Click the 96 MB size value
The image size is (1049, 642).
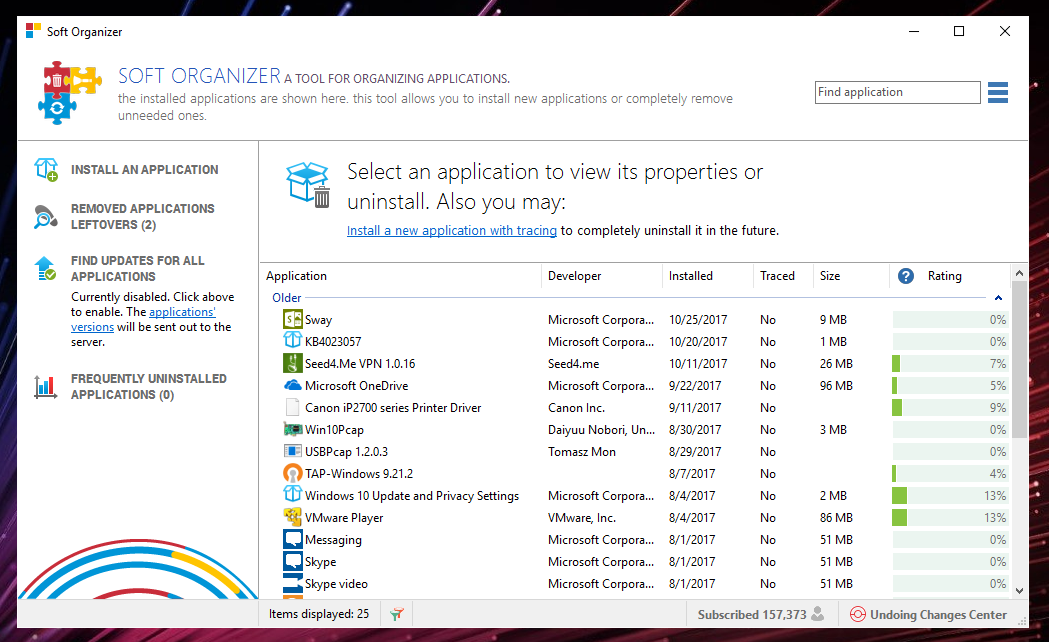[836, 386]
